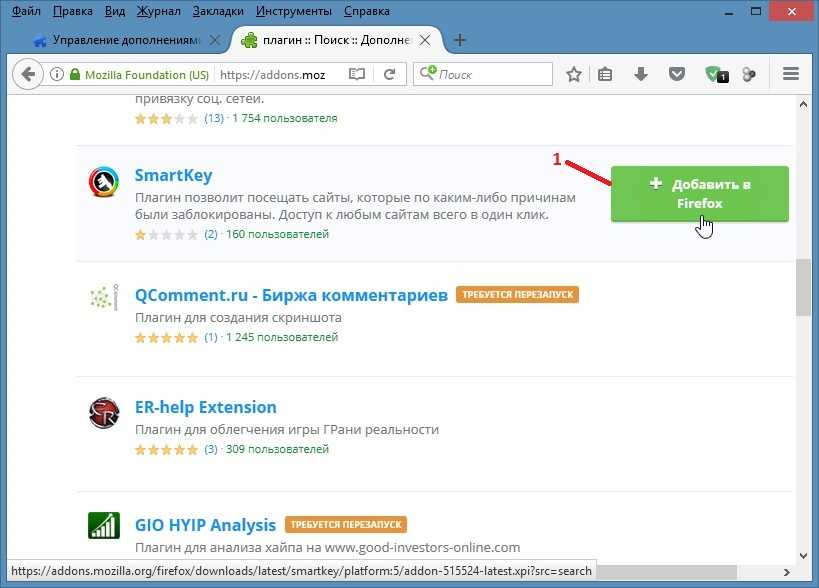819x588 pixels.
Task: Open the extension icon left of the hamburger menu
Action: (749, 75)
